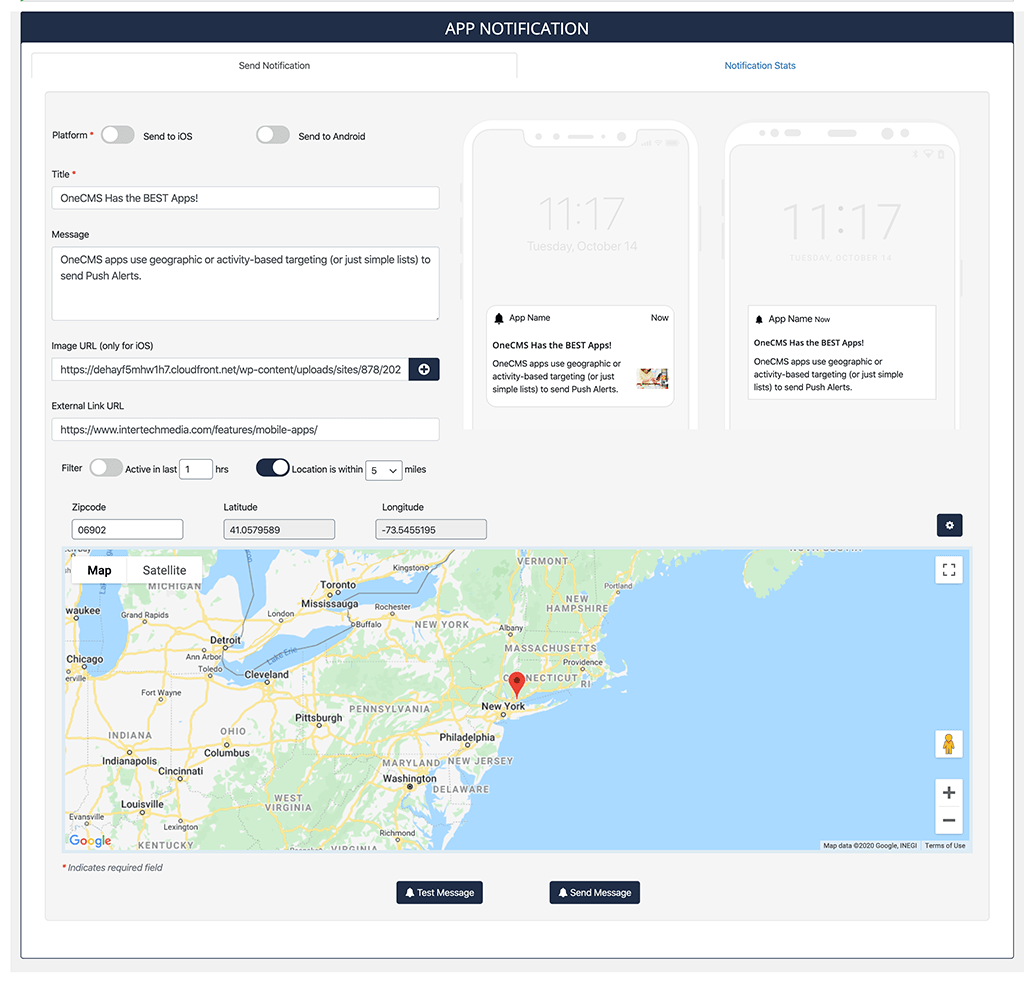The height and width of the screenshot is (984, 1024).
Task: Click the bell icon in iOS preview
Action: [x=499, y=319]
